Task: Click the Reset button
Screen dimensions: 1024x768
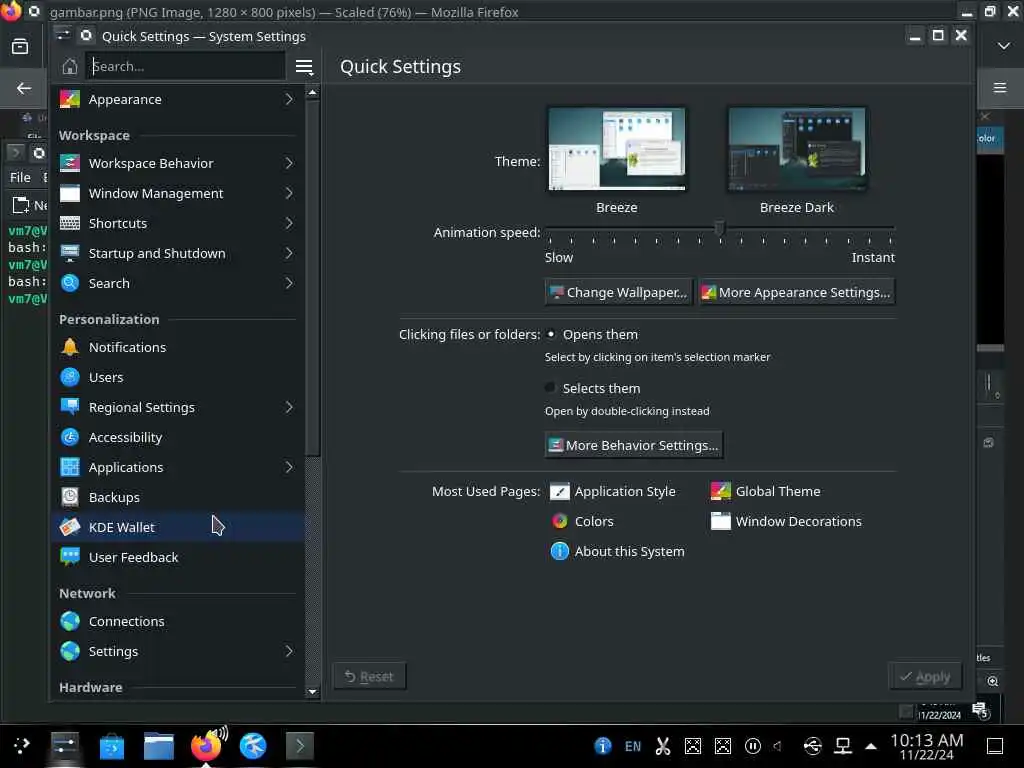Action: tap(370, 677)
